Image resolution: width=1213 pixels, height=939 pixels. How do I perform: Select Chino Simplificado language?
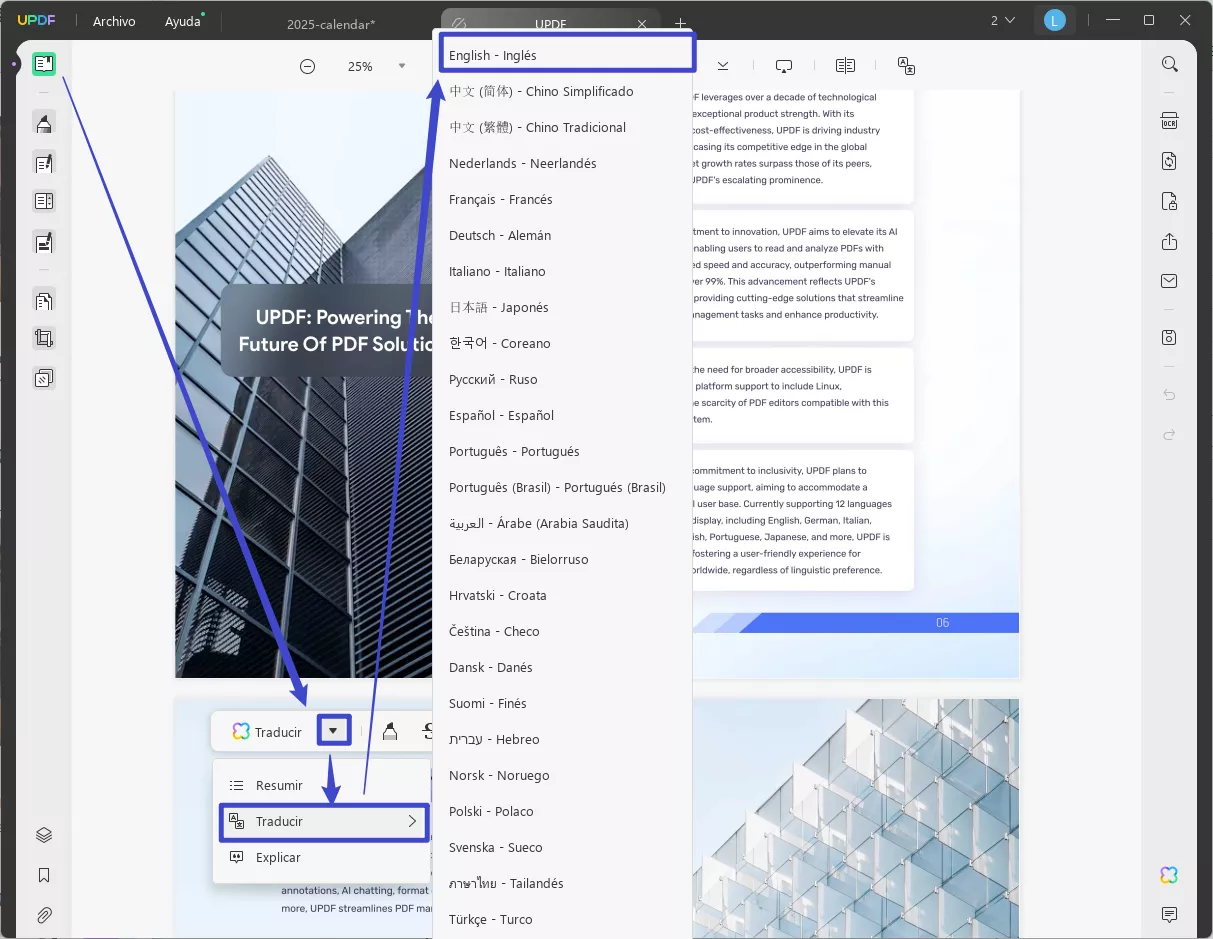[x=562, y=91]
